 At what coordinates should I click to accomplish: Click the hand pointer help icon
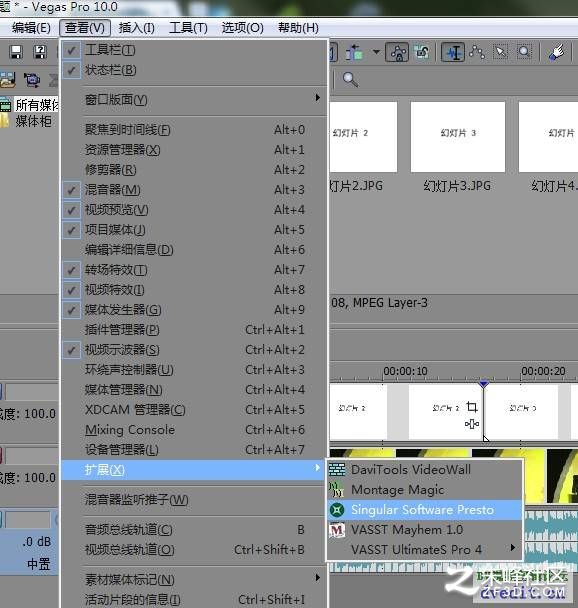tap(557, 52)
